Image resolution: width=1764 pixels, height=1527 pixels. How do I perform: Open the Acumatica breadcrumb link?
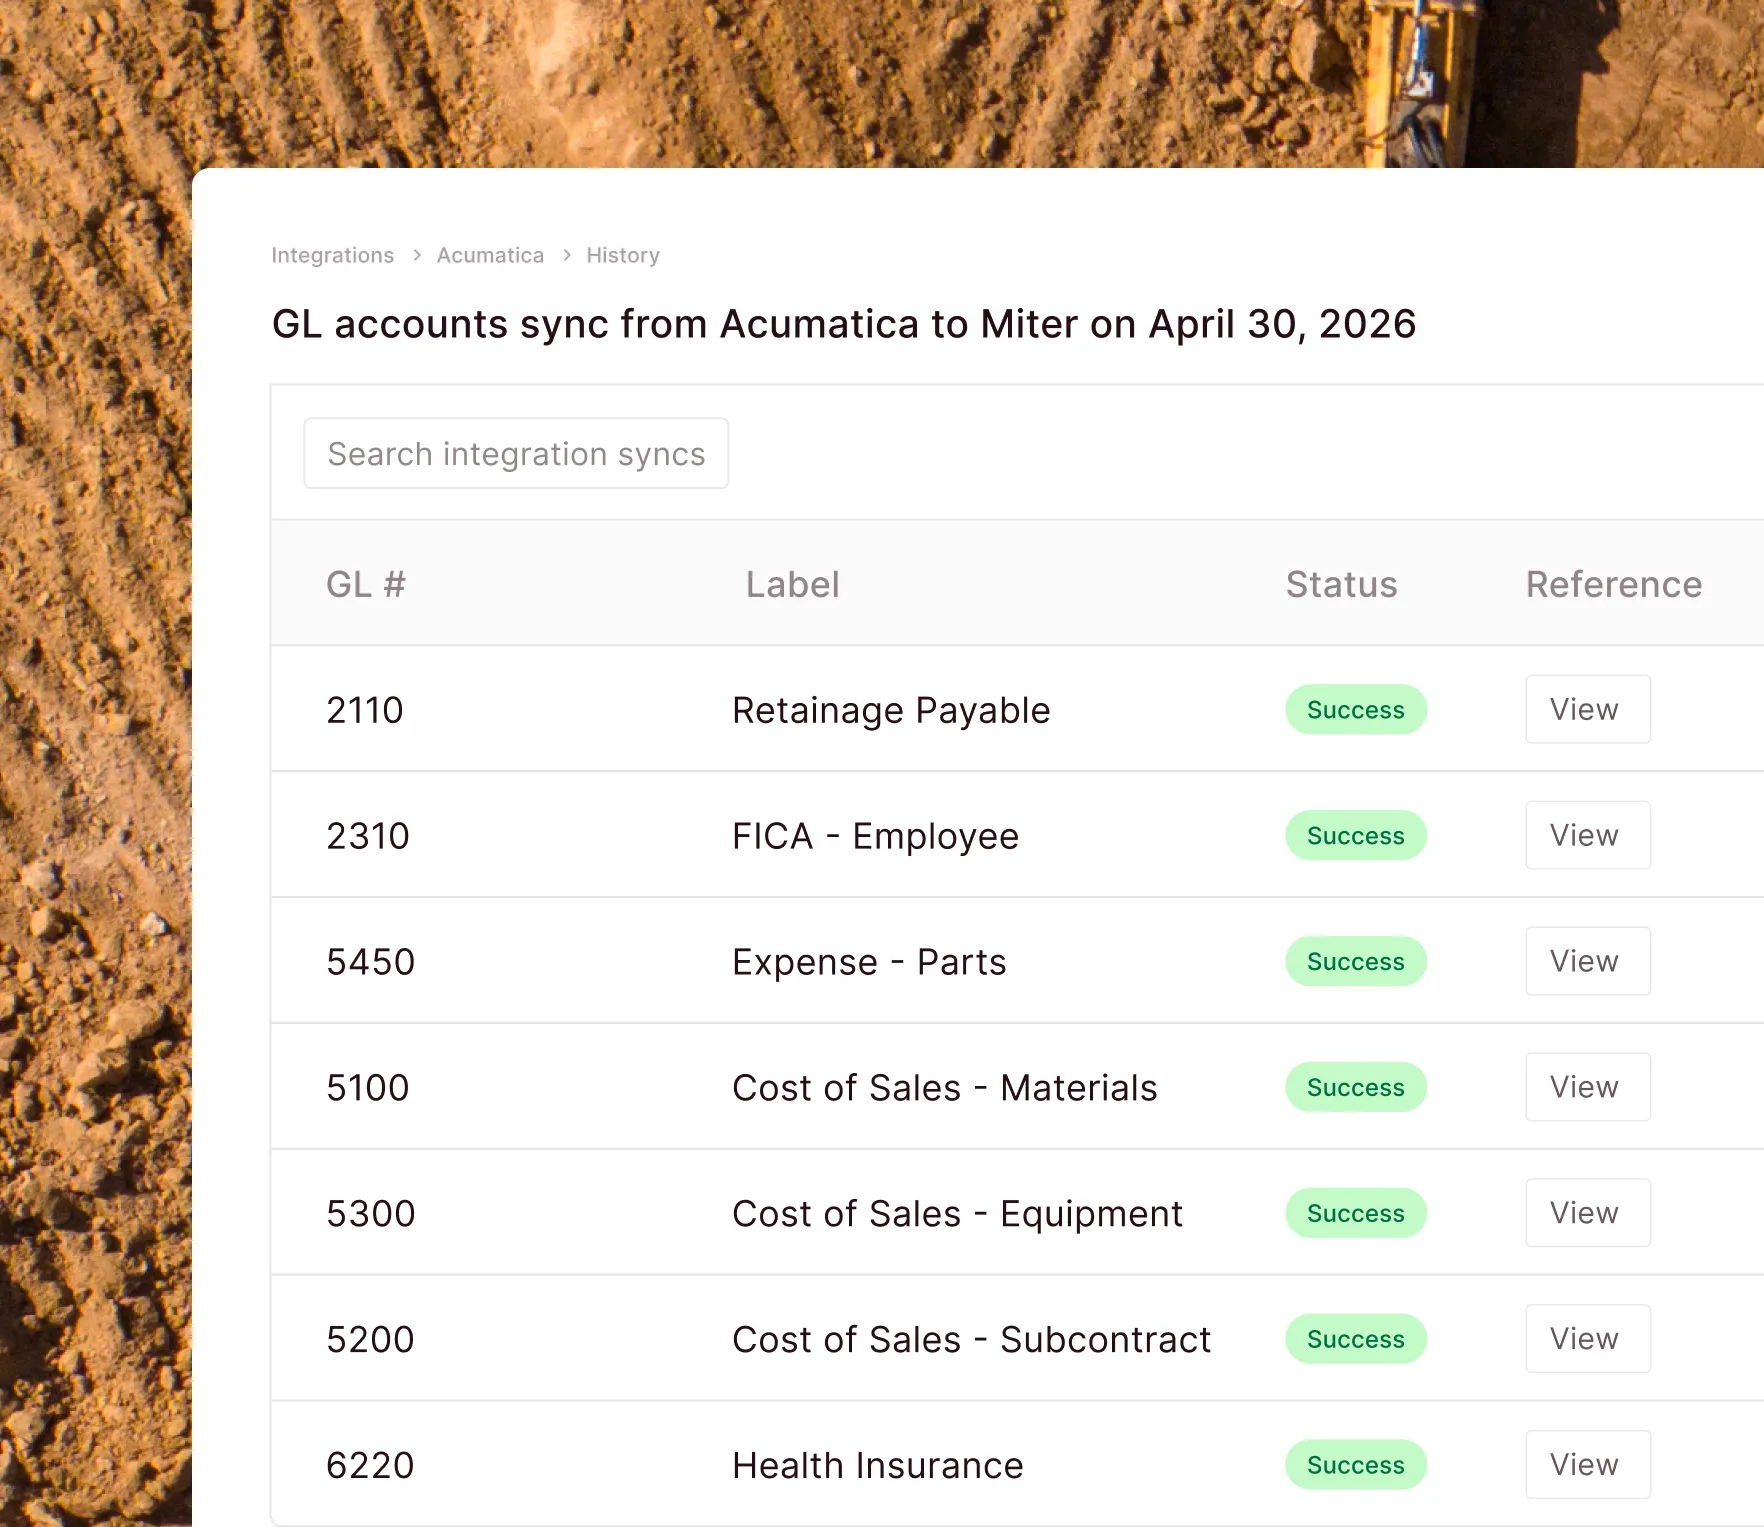point(490,255)
